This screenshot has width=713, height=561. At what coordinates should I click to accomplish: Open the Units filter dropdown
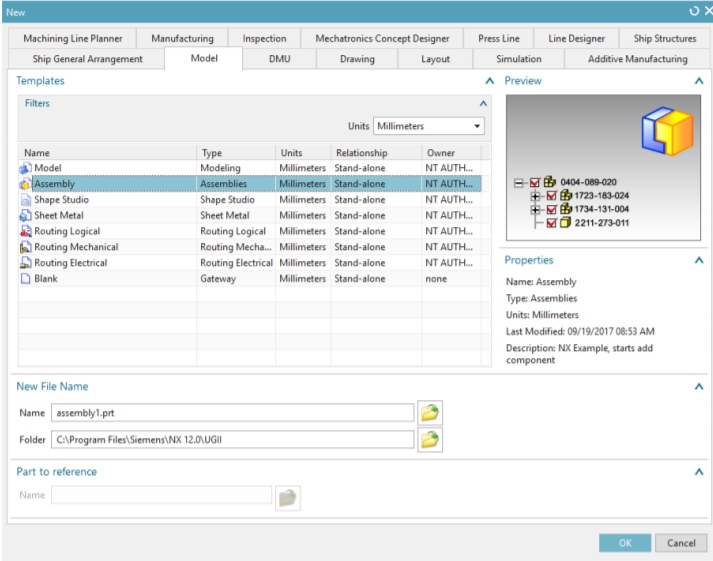(x=429, y=126)
